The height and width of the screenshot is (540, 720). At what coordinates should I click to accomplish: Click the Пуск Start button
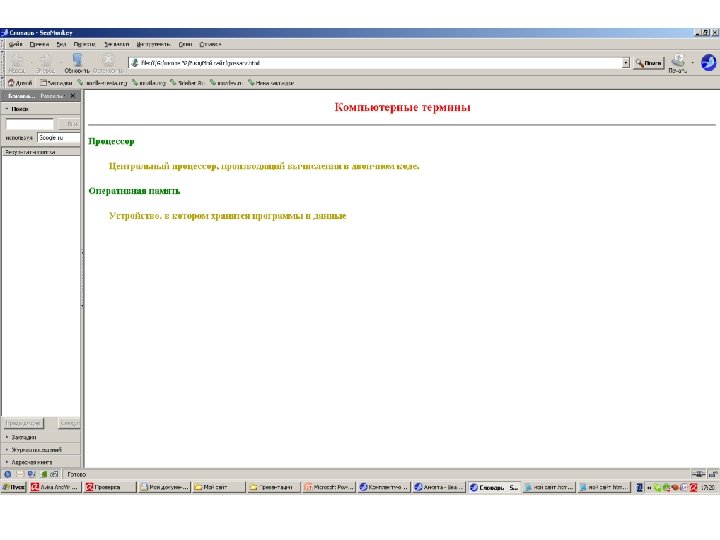(13, 487)
